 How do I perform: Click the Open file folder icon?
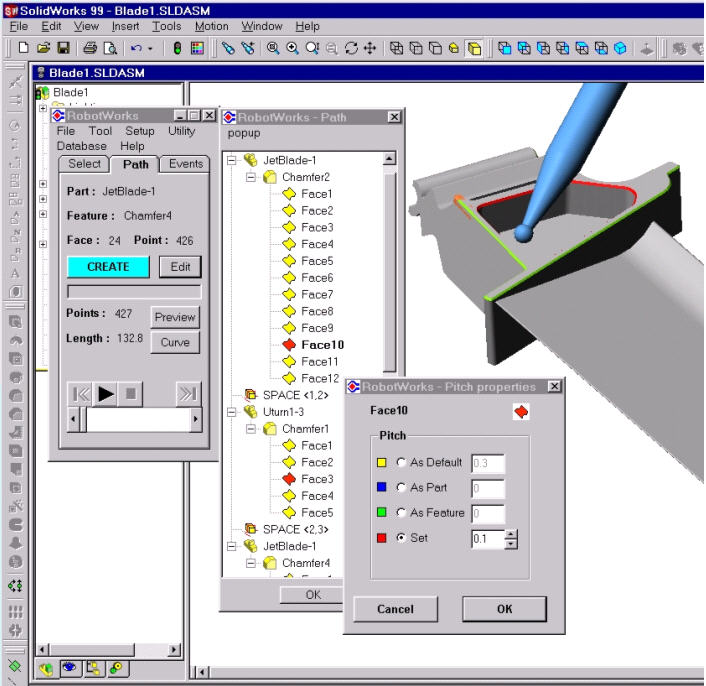coord(40,47)
